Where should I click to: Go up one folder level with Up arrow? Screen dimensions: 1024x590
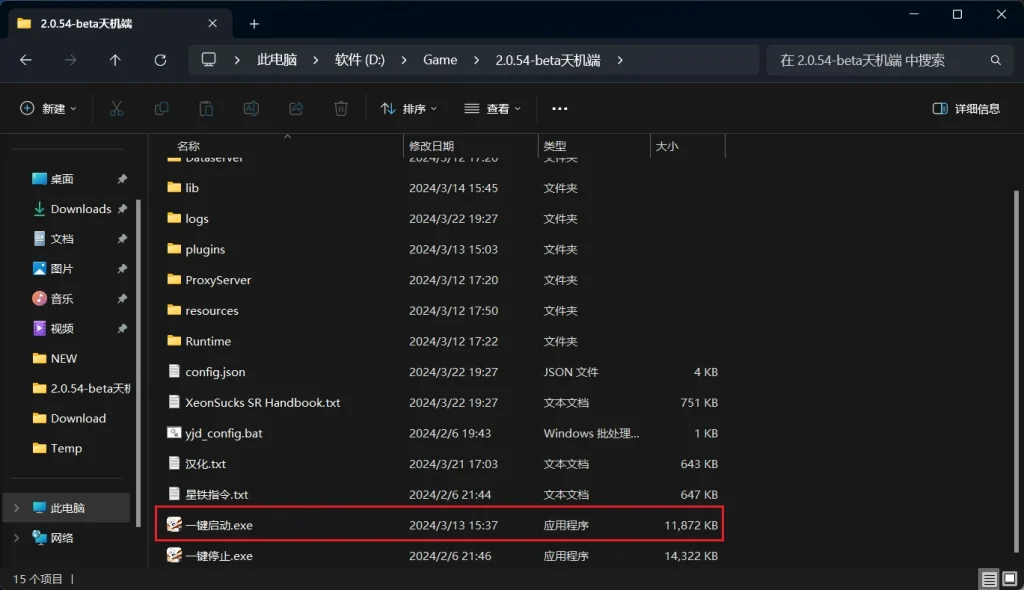(115, 60)
